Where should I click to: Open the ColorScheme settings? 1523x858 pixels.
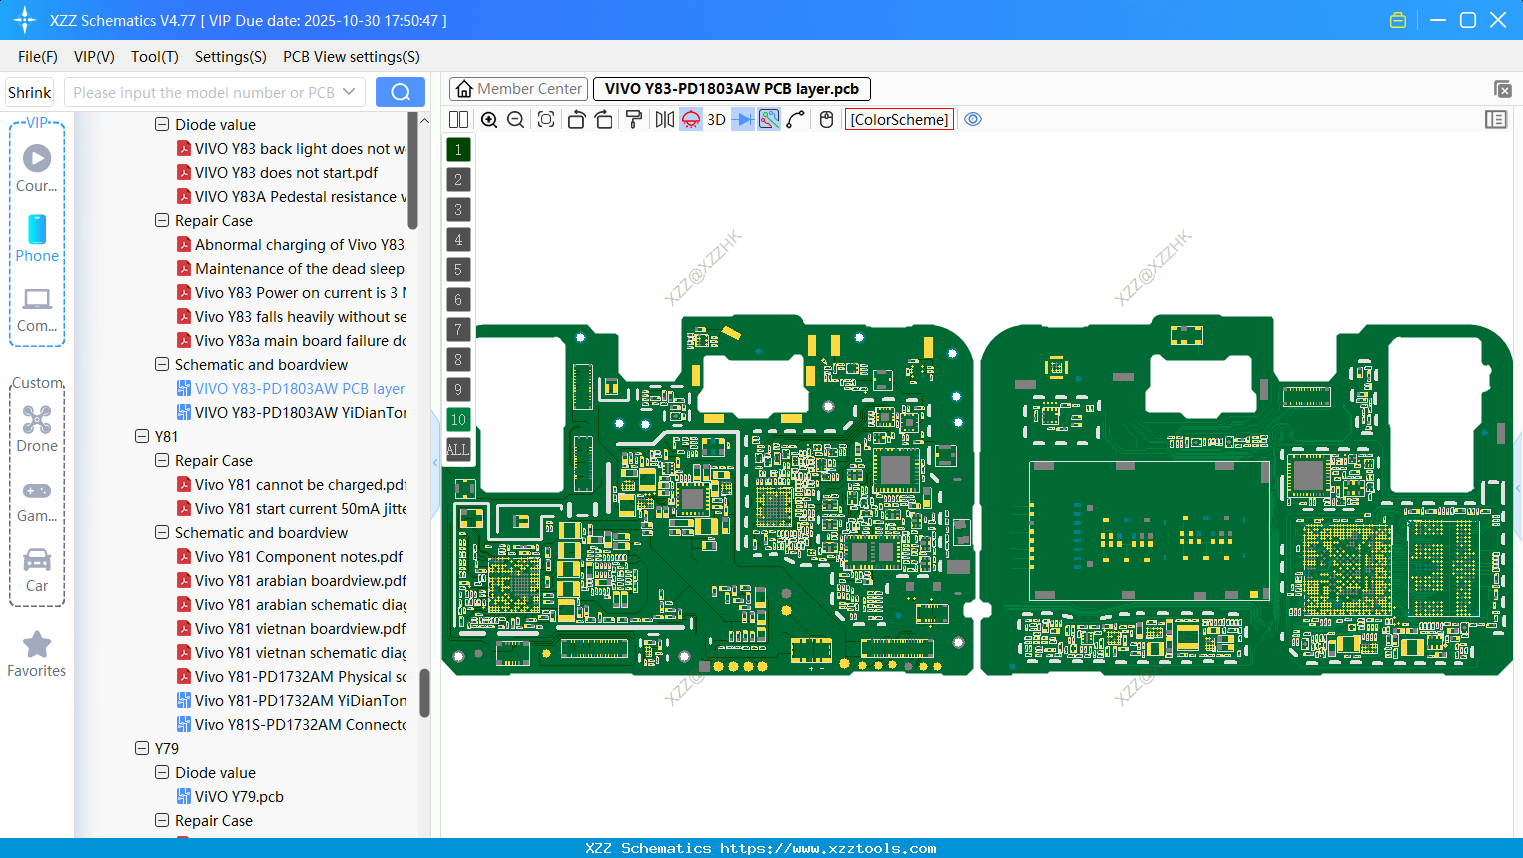tap(898, 119)
